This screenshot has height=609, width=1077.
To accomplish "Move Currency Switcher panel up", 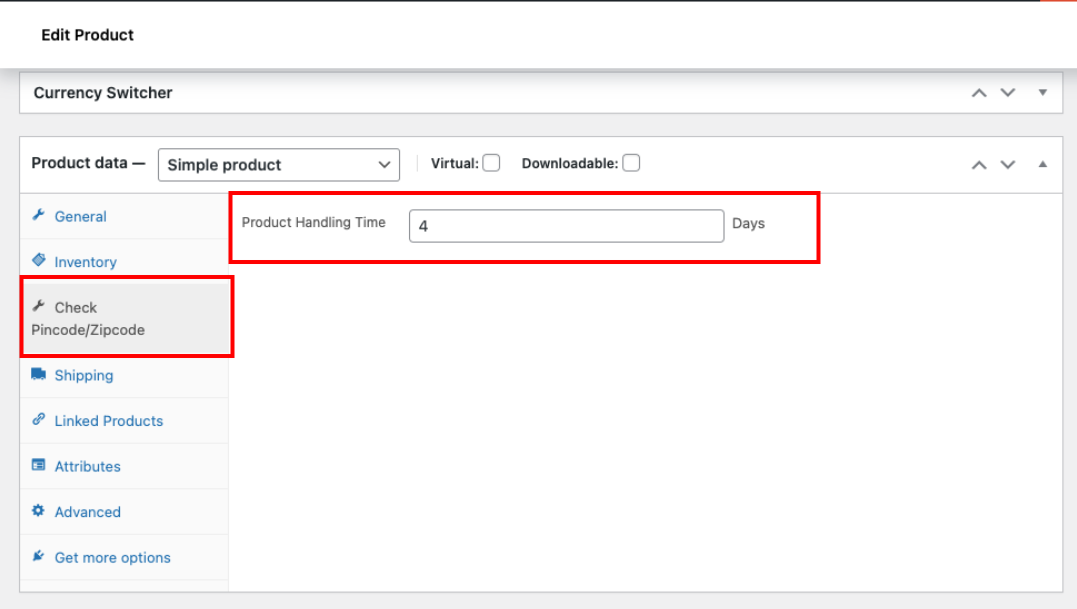I will point(979,93).
